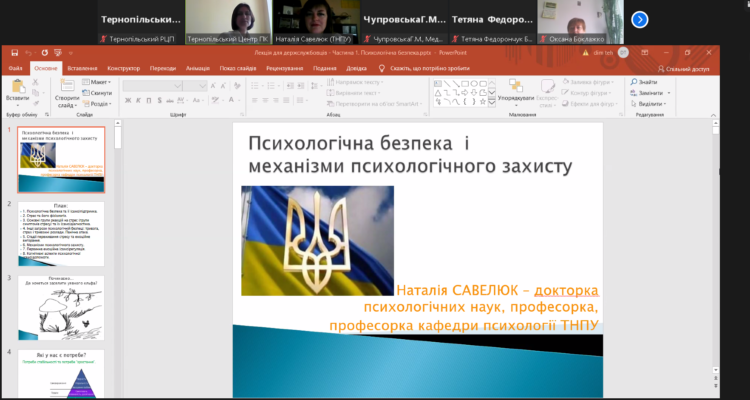Center text alignment icon

point(266,100)
